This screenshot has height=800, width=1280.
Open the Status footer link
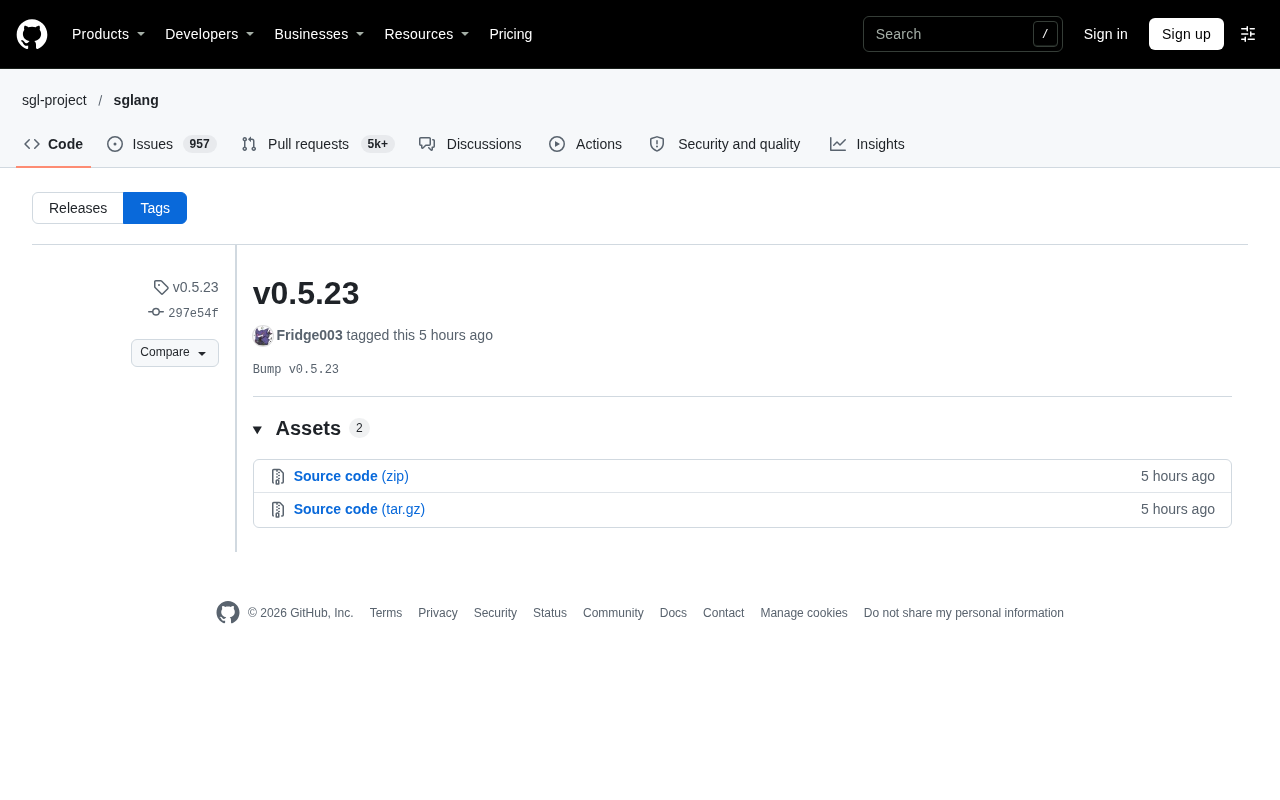pyautogui.click(x=550, y=613)
